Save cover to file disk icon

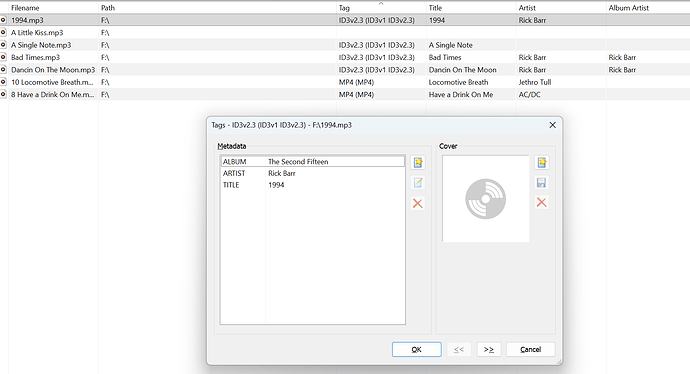tap(542, 183)
